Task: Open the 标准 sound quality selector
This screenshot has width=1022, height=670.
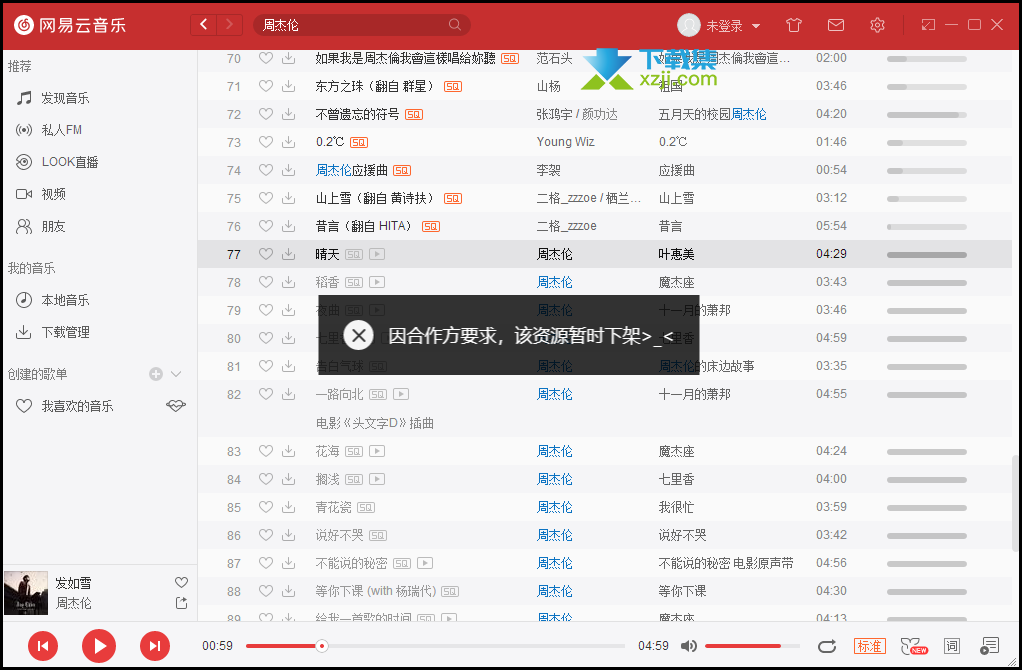Action: (869, 646)
